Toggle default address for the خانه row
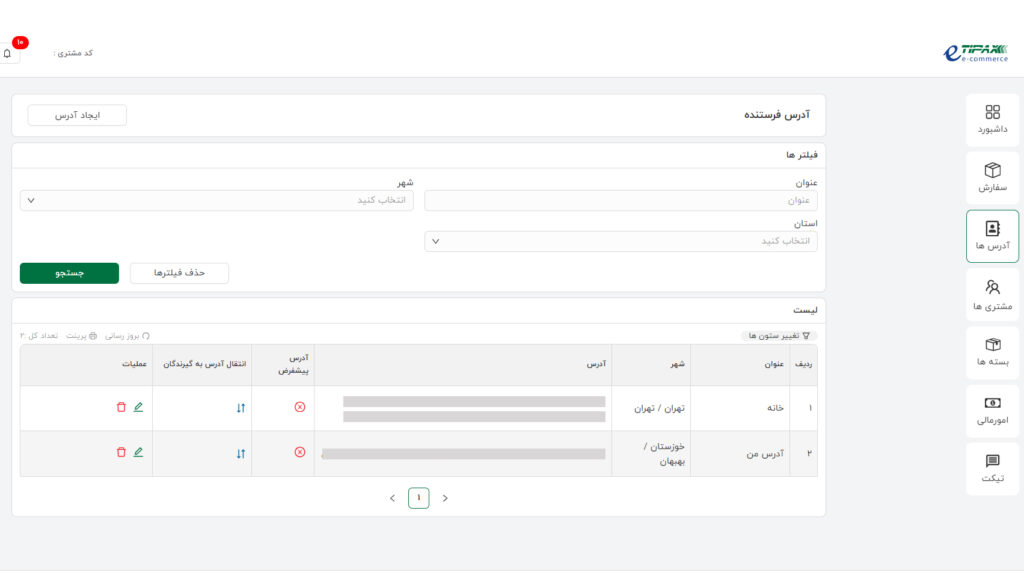This screenshot has width=1024, height=576. [299, 407]
